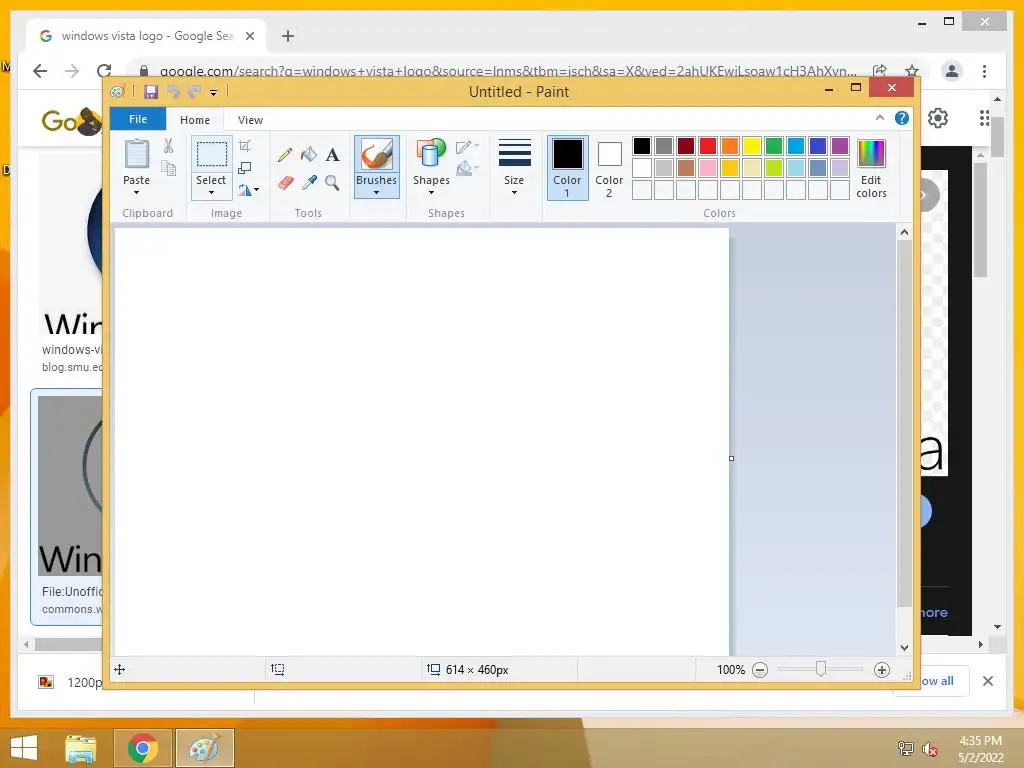Open the Shape outline dropdown
The height and width of the screenshot is (768, 1024).
(x=468, y=146)
